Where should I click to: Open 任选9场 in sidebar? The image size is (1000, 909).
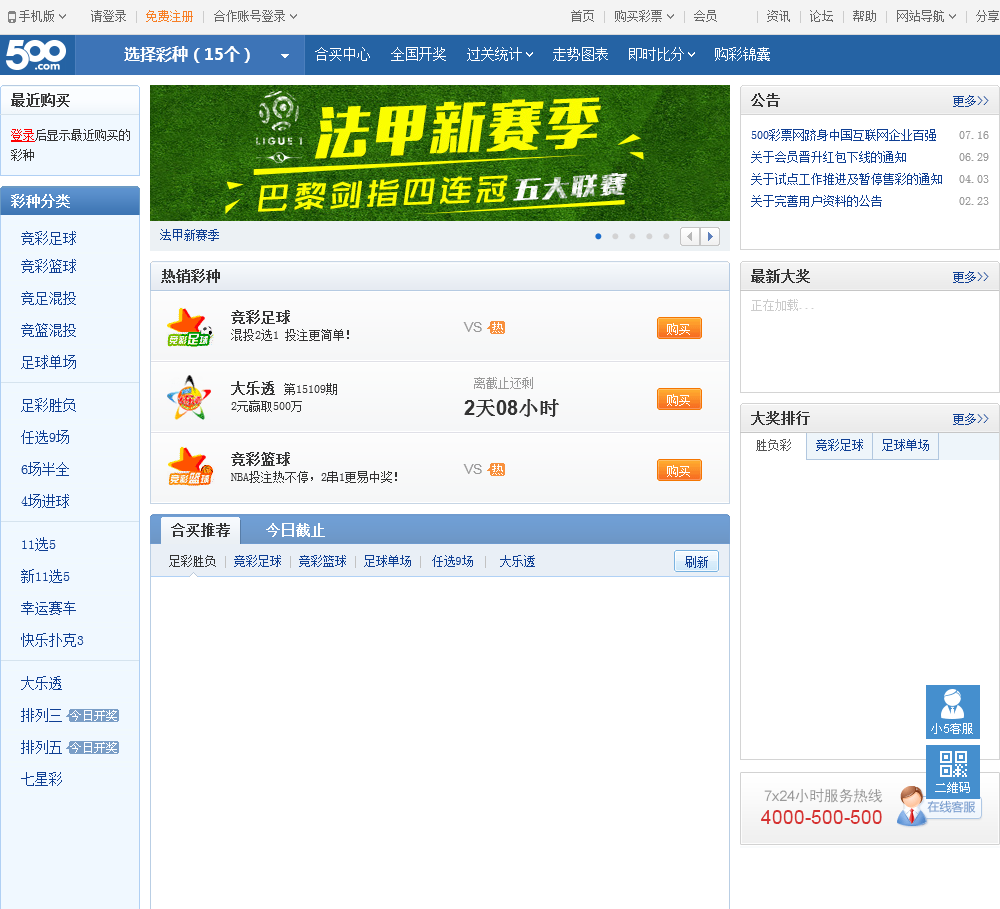pyautogui.click(x=45, y=437)
